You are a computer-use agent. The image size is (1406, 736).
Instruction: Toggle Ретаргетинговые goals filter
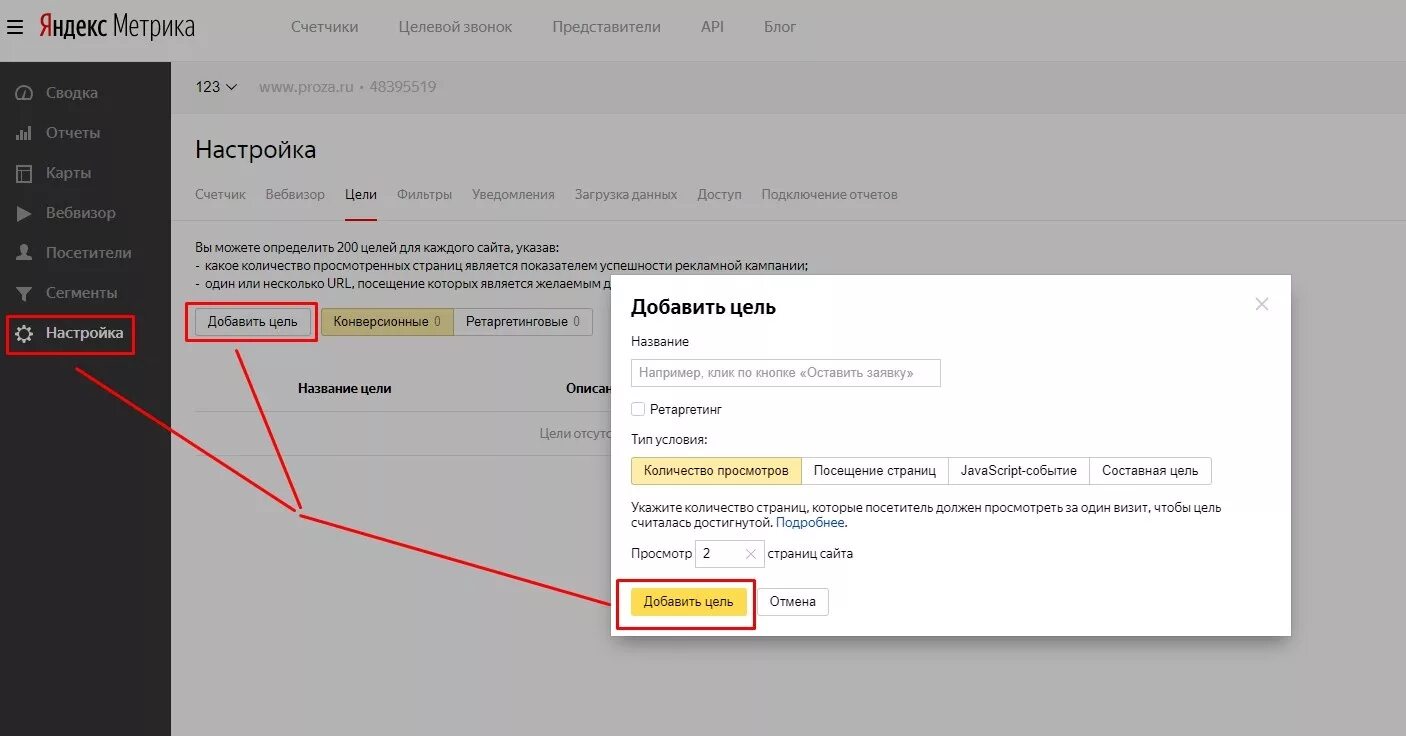pyautogui.click(x=523, y=322)
